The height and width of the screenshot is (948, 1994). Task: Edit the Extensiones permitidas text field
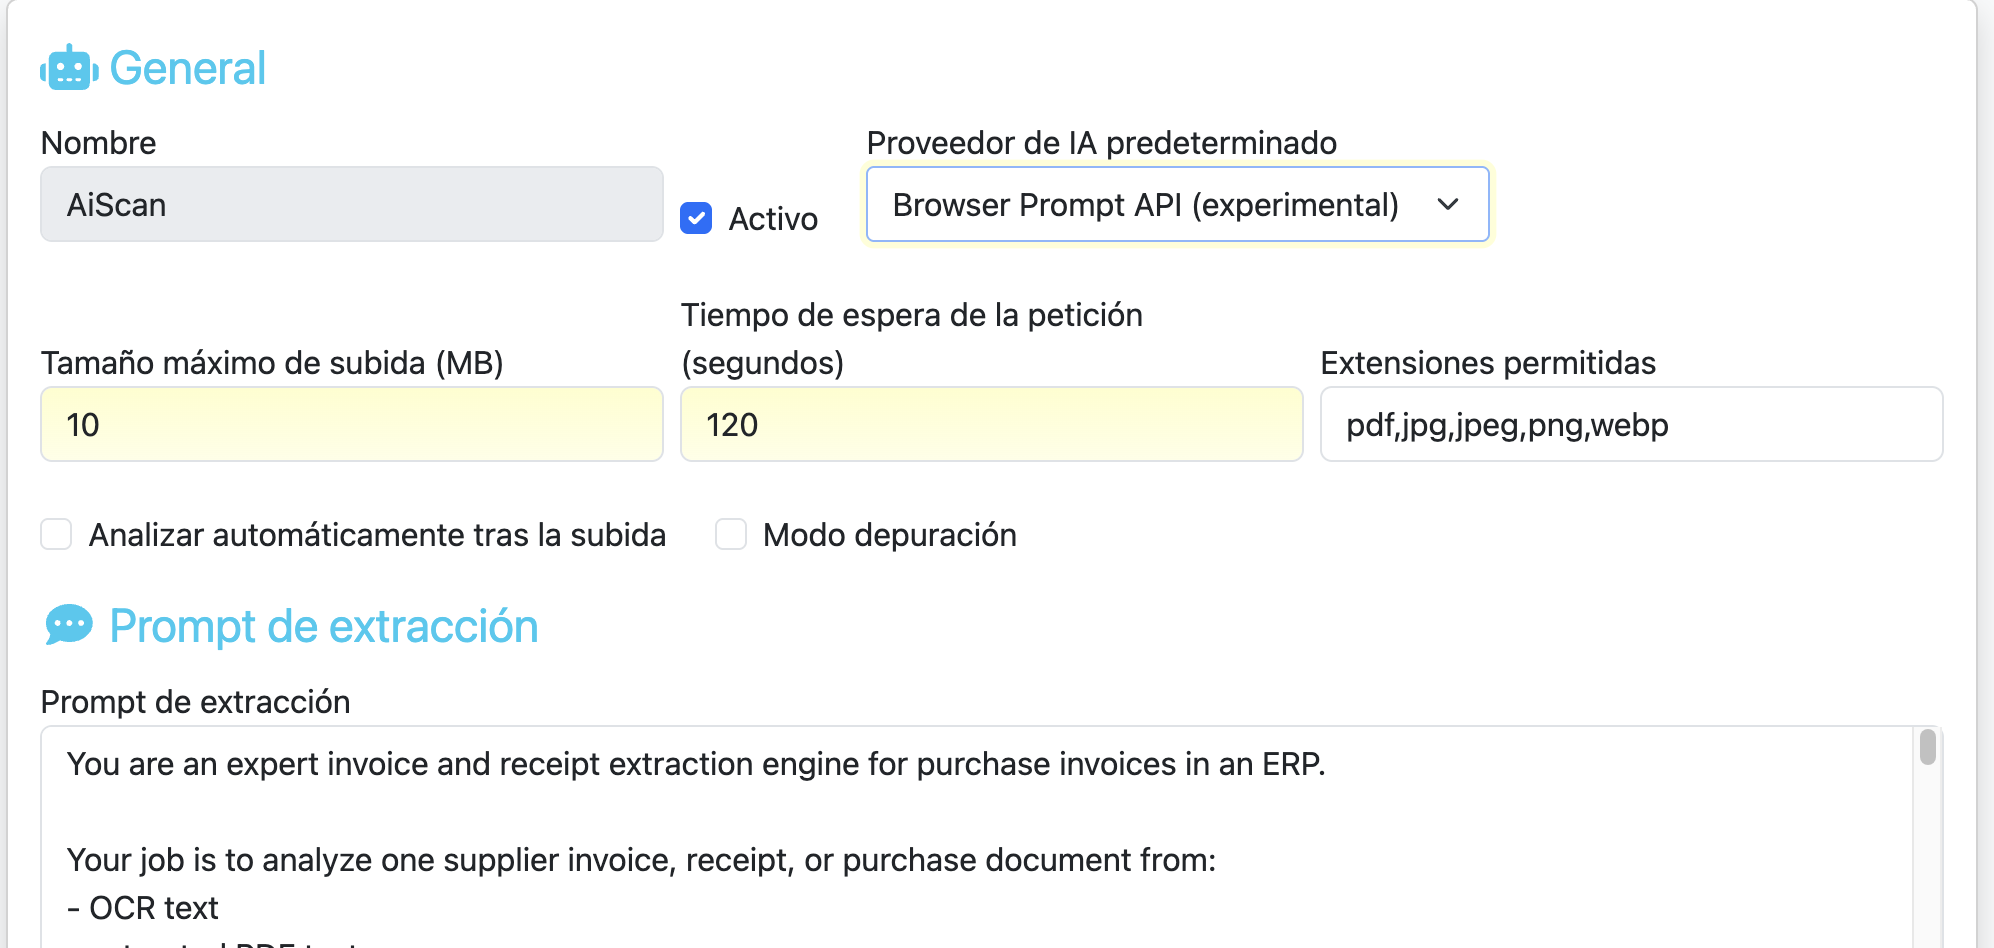1630,424
